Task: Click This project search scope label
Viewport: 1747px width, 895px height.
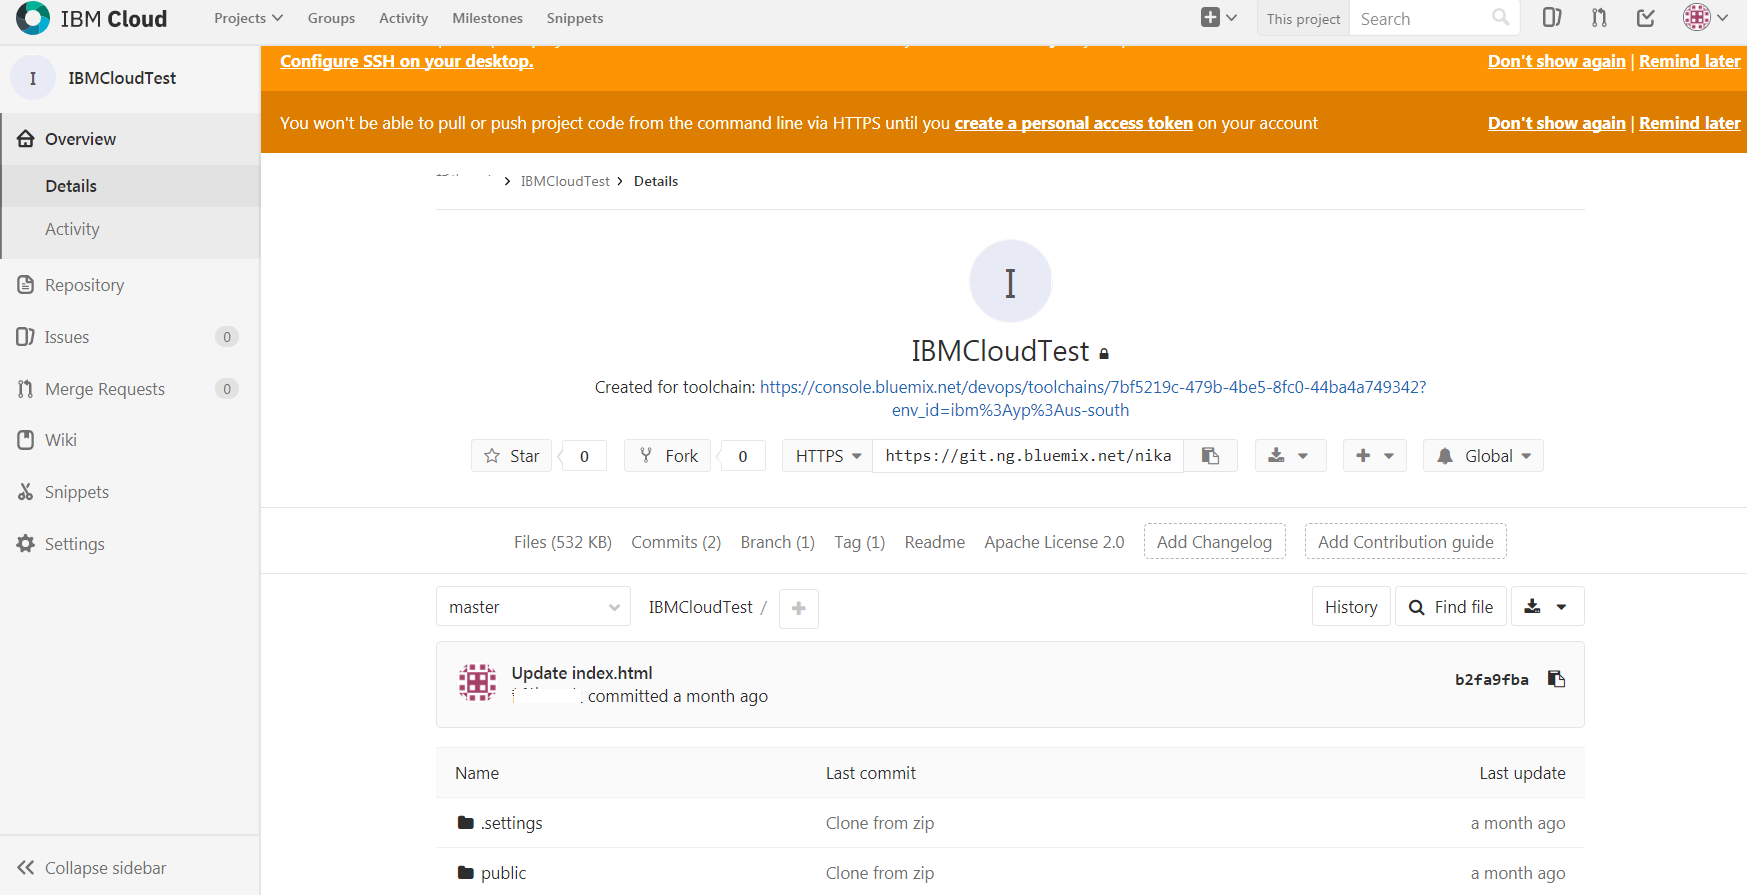Action: (x=1303, y=18)
